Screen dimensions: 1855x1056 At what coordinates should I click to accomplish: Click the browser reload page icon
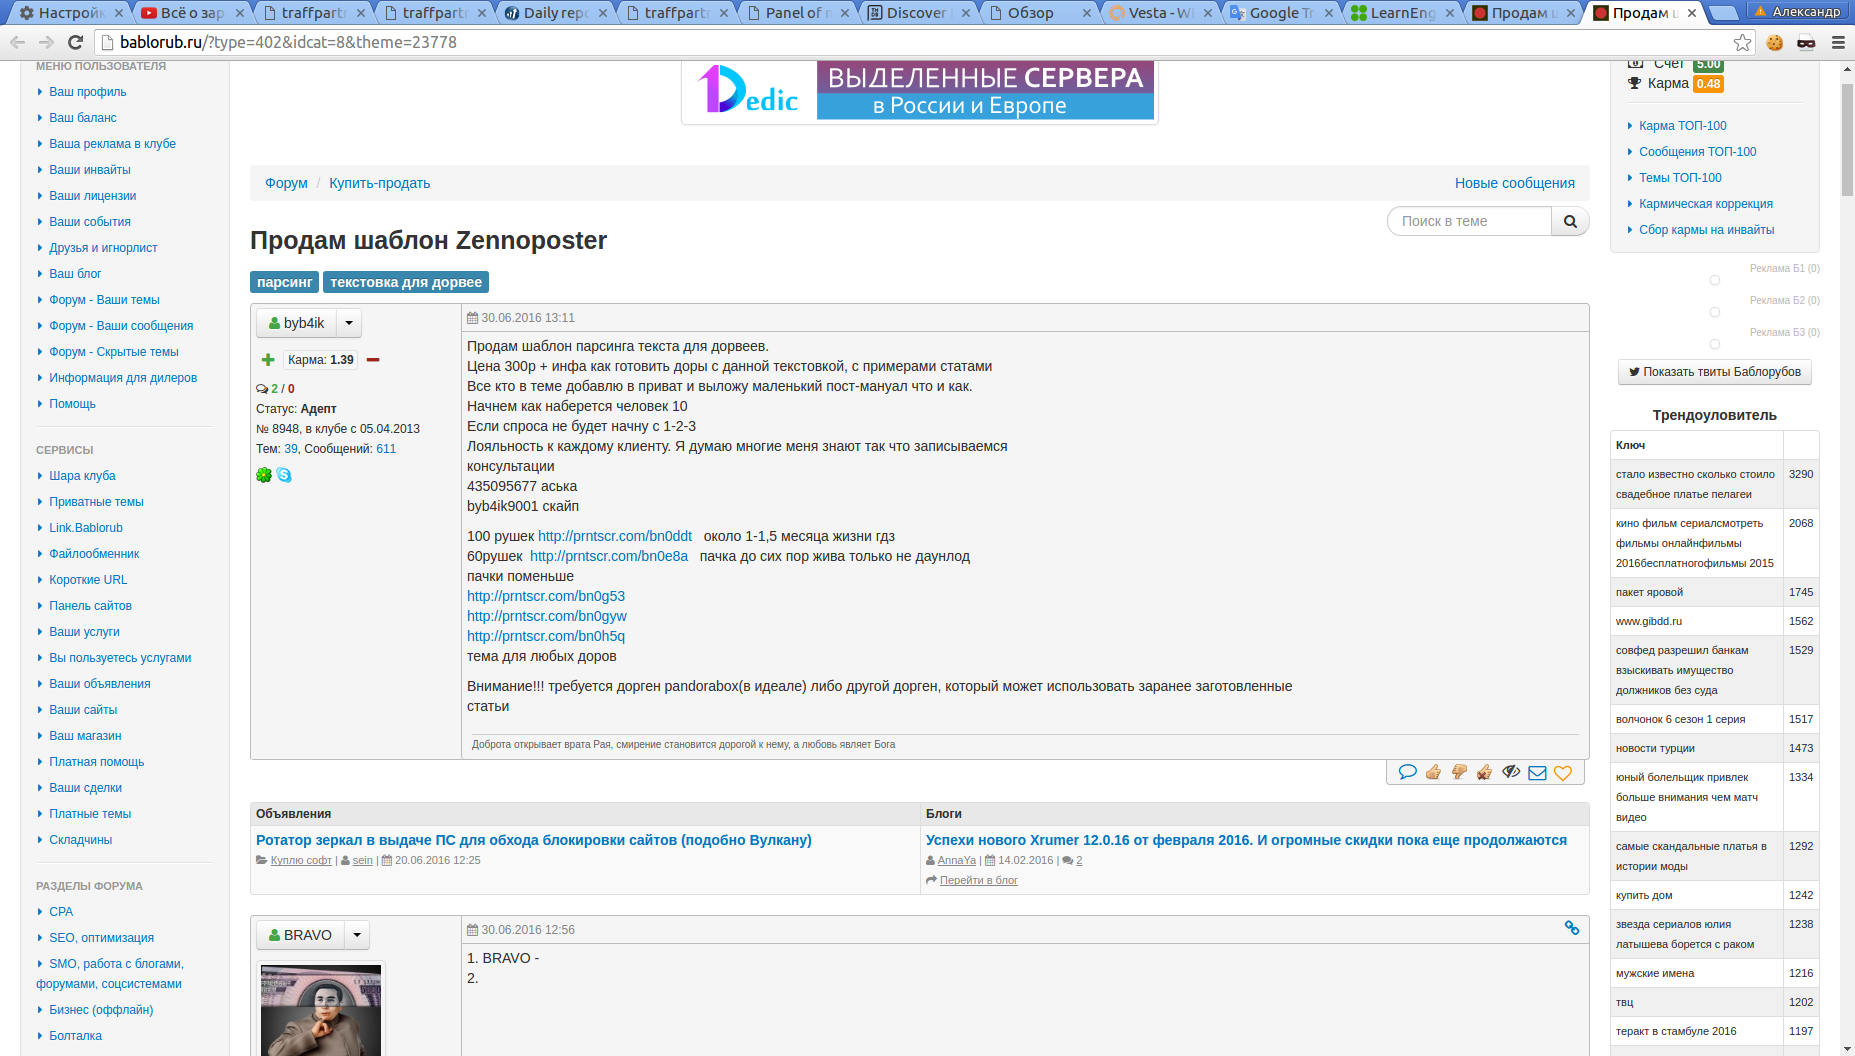[x=75, y=42]
